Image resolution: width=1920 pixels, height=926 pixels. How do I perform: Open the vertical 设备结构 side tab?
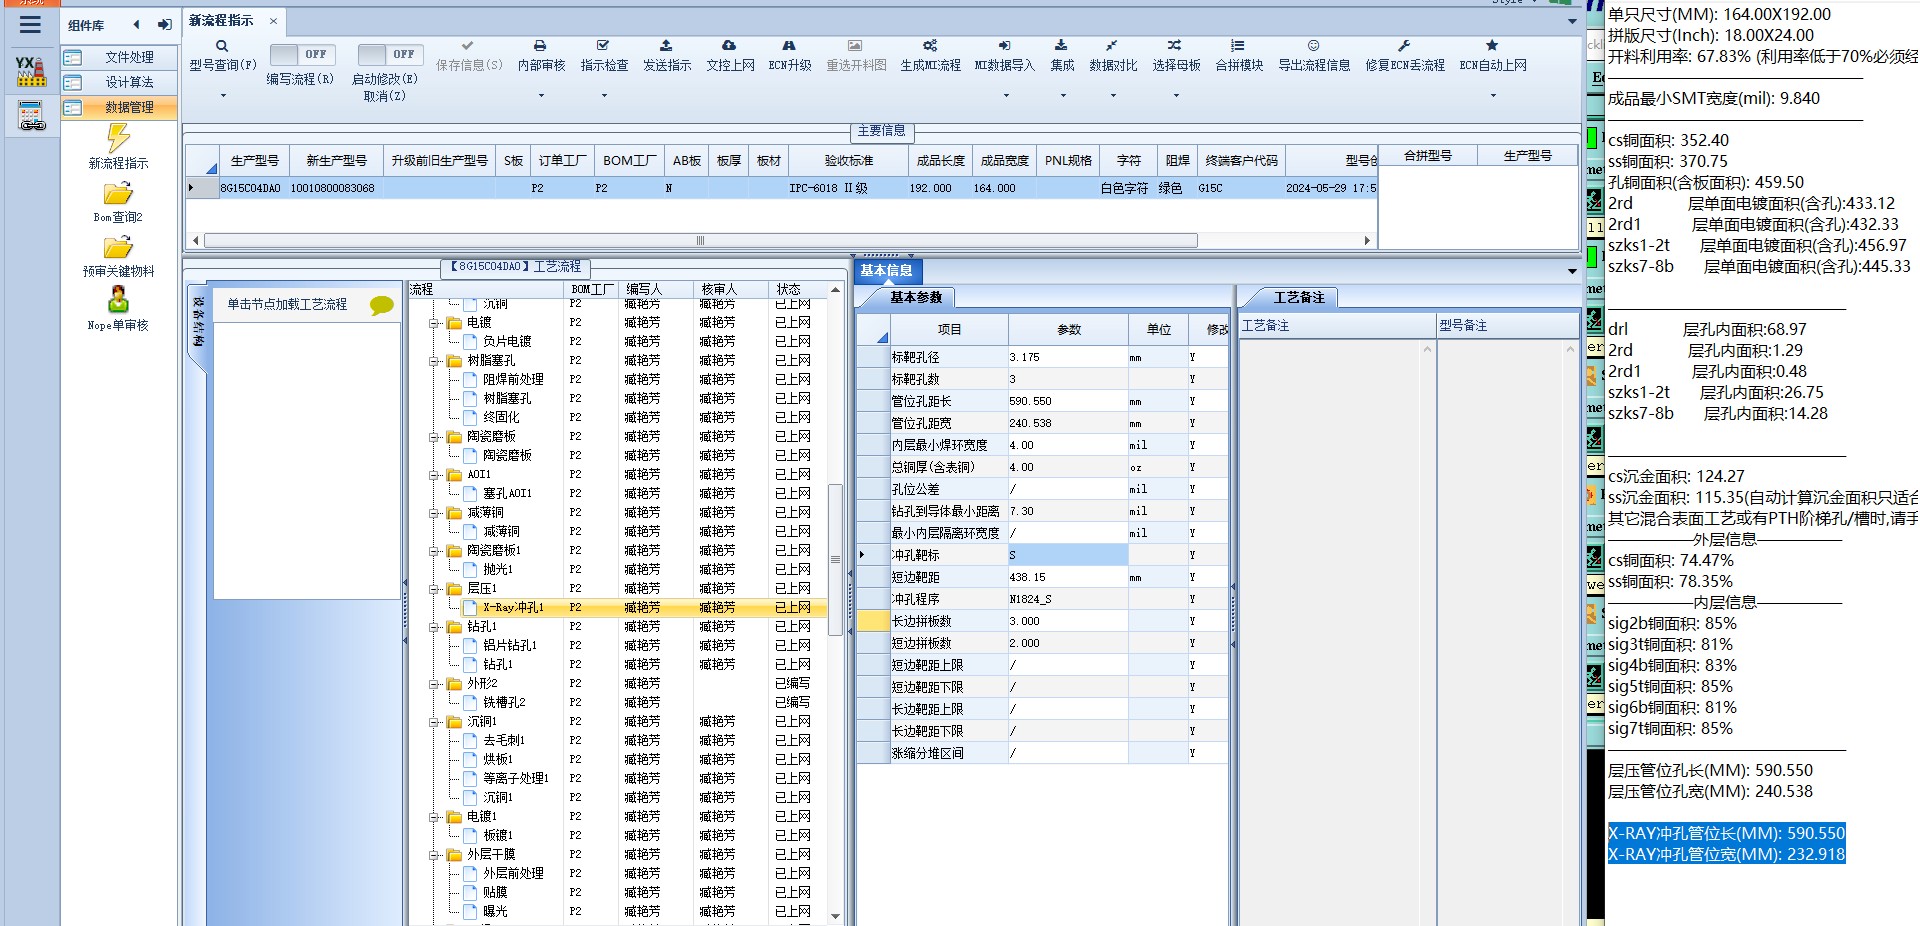coord(198,322)
